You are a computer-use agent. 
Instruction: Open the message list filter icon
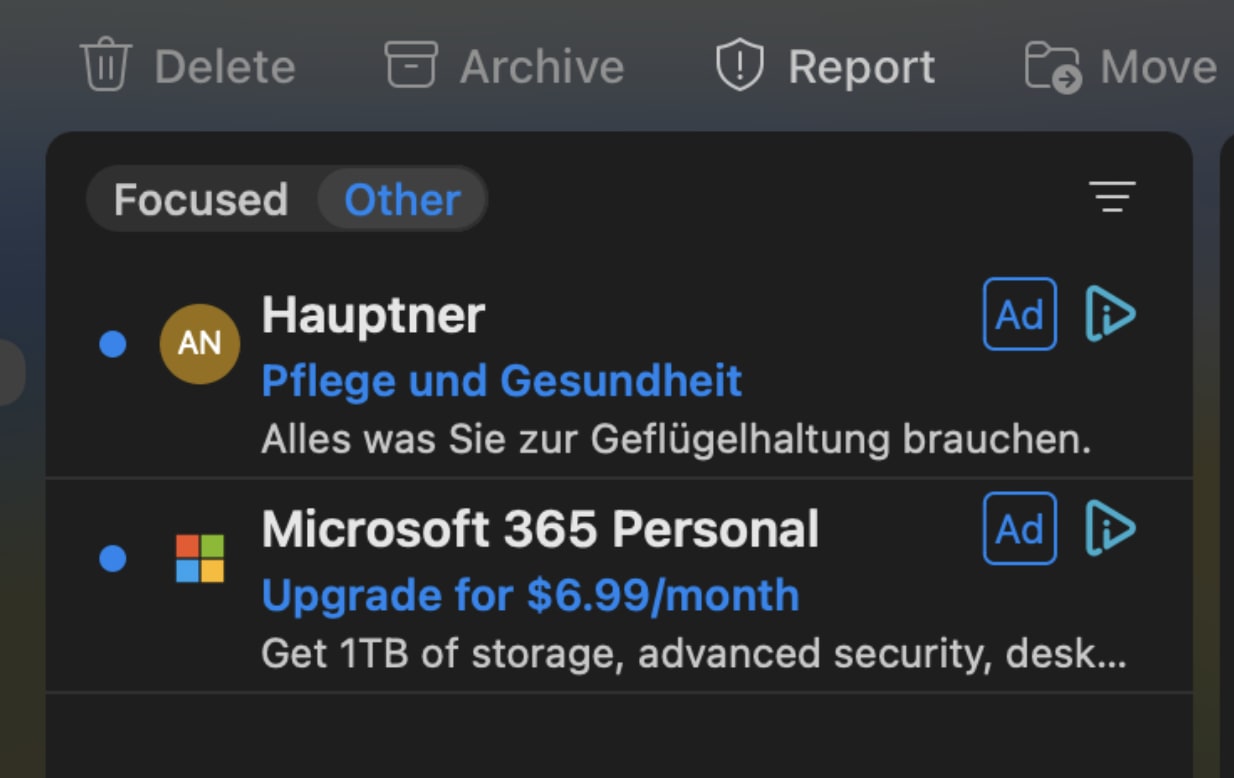click(x=1112, y=197)
